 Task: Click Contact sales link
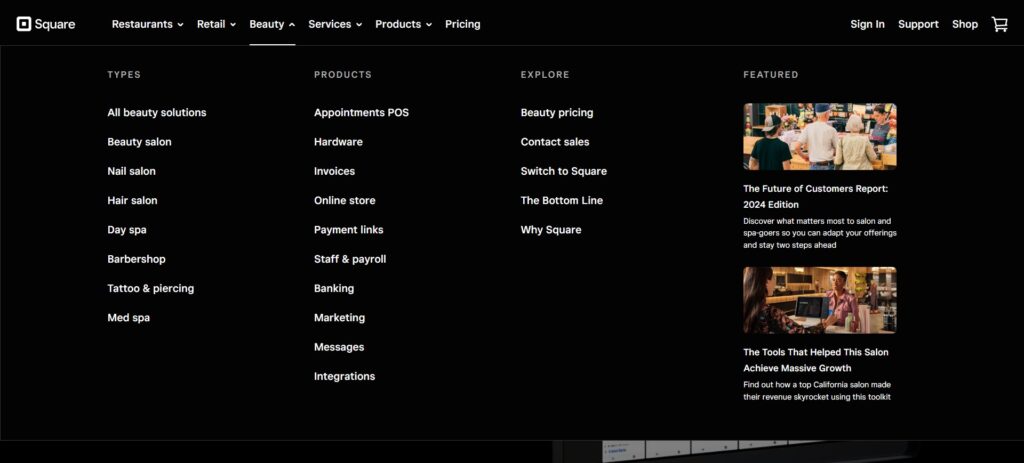tap(555, 142)
